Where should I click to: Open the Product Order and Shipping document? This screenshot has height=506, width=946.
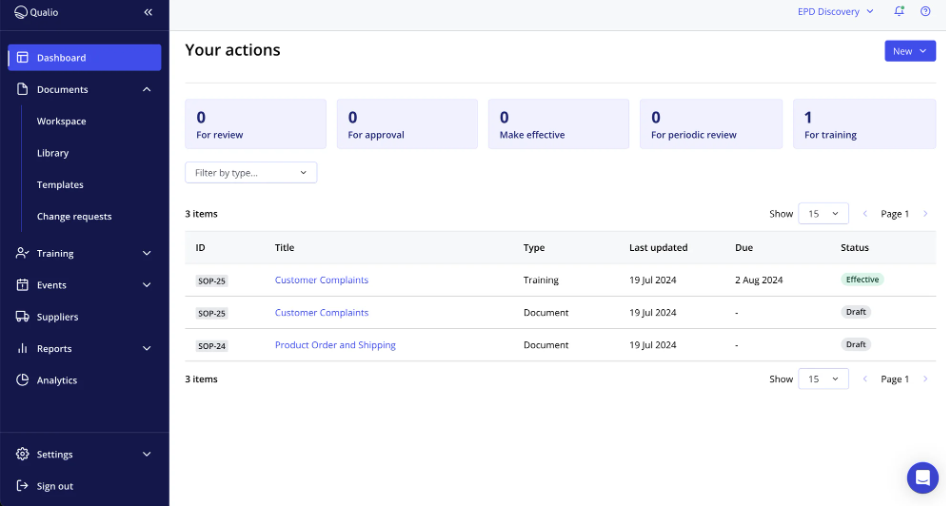[335, 345]
